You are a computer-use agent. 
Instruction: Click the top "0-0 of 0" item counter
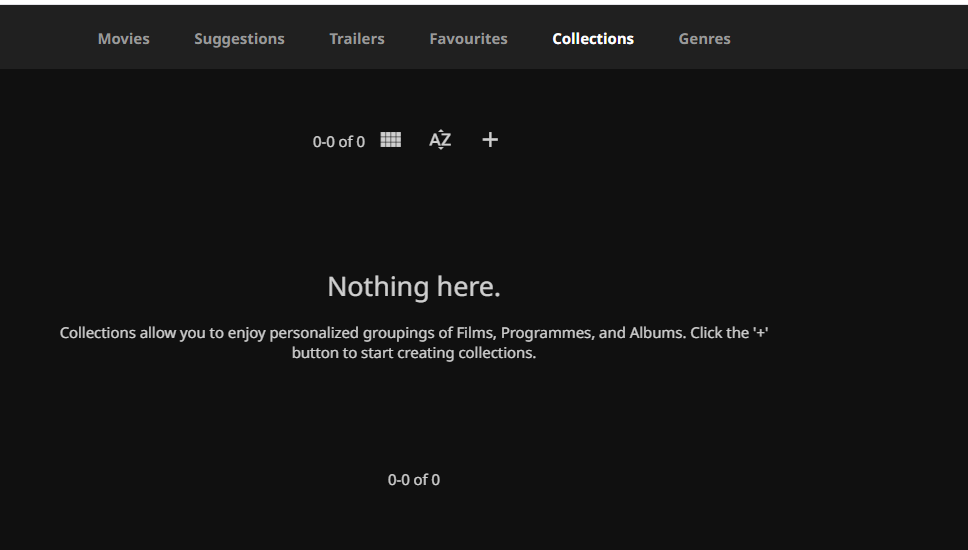click(338, 142)
